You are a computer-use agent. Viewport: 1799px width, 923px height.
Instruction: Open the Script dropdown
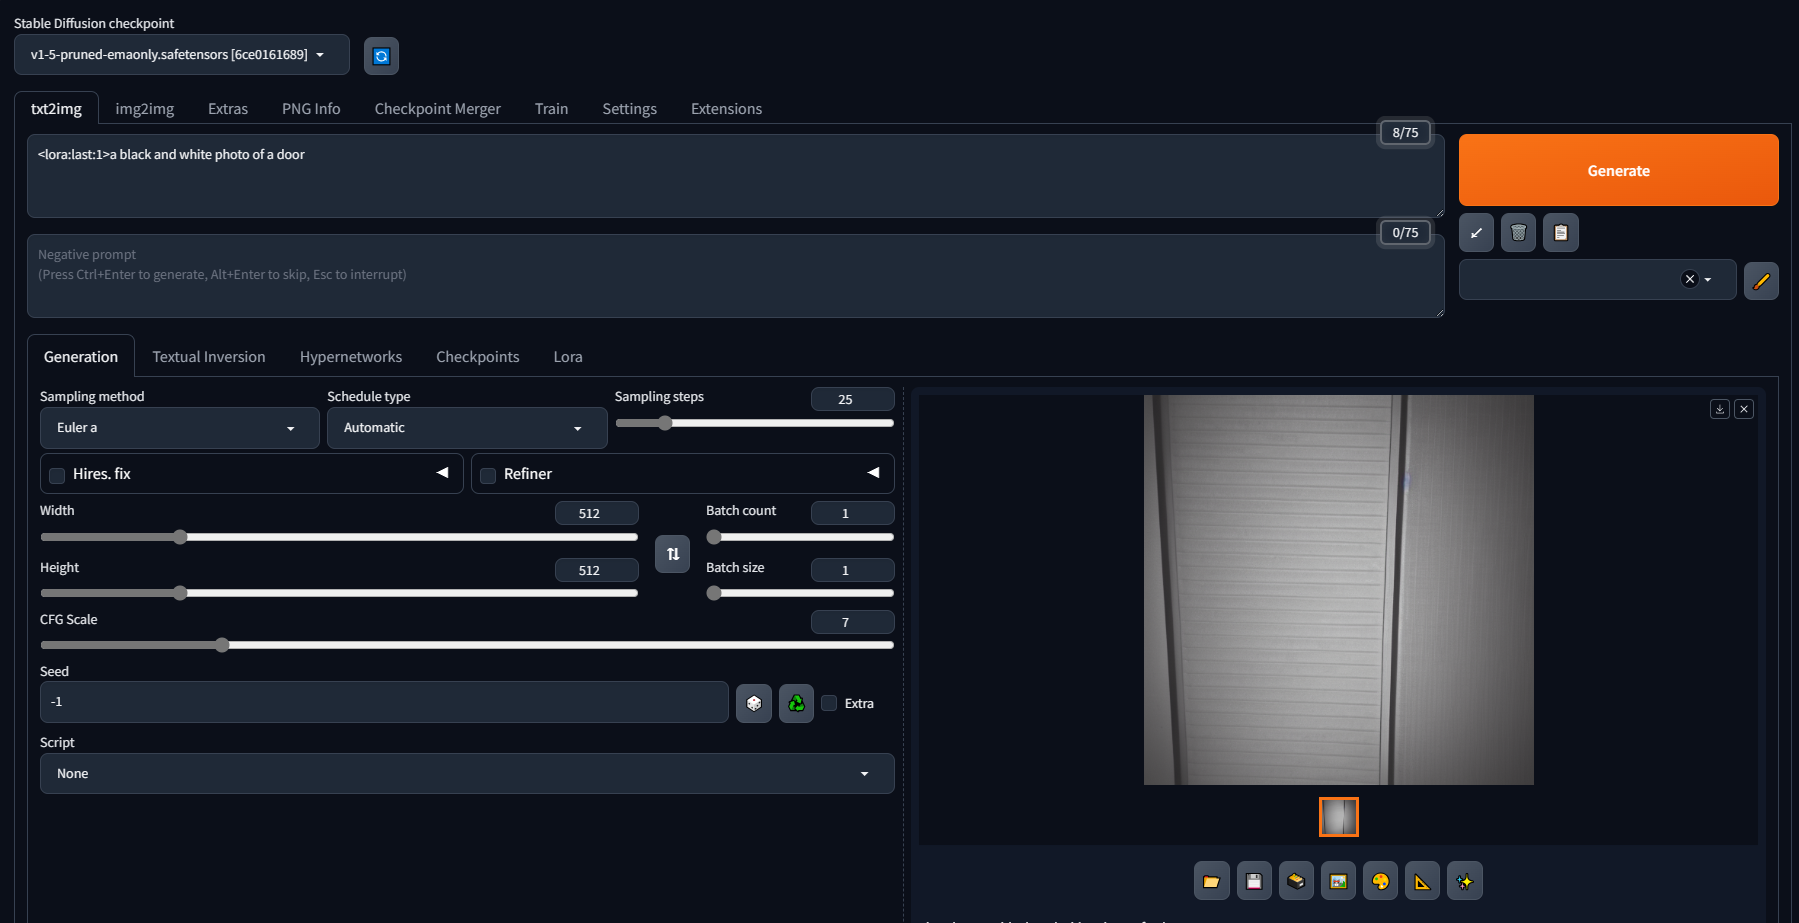[x=467, y=774]
